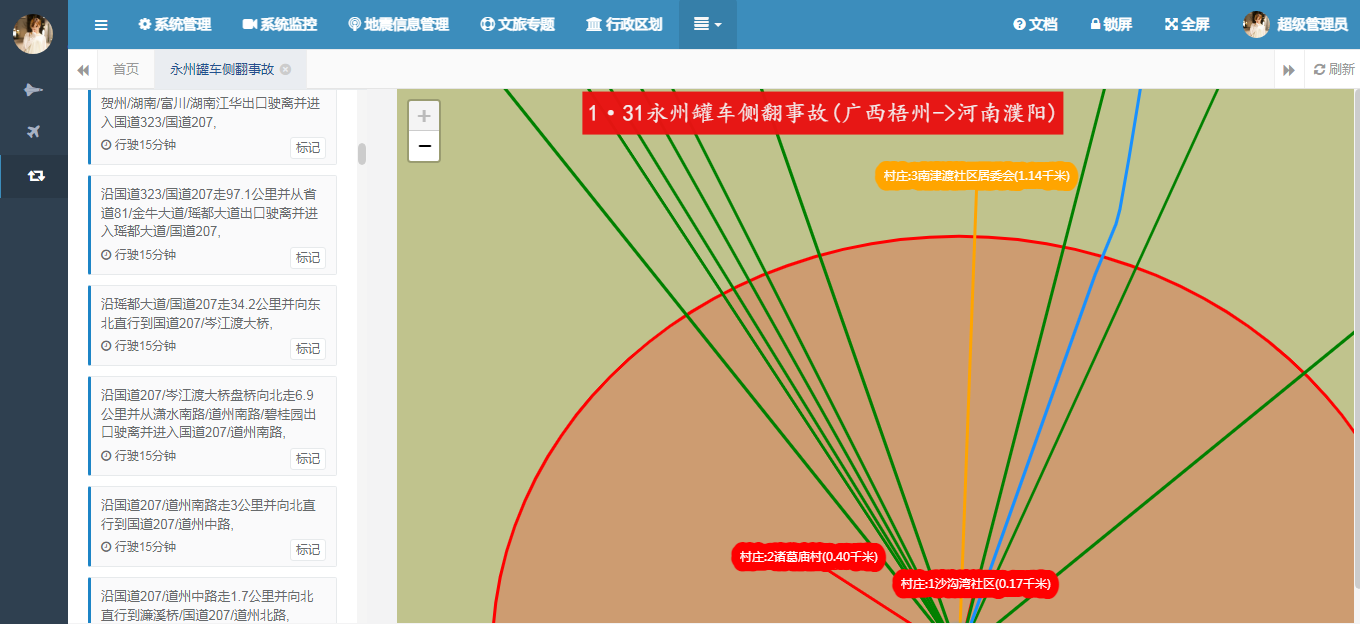The width and height of the screenshot is (1360, 624).
Task: Click the route list scrollbar thumb
Action: 362,154
